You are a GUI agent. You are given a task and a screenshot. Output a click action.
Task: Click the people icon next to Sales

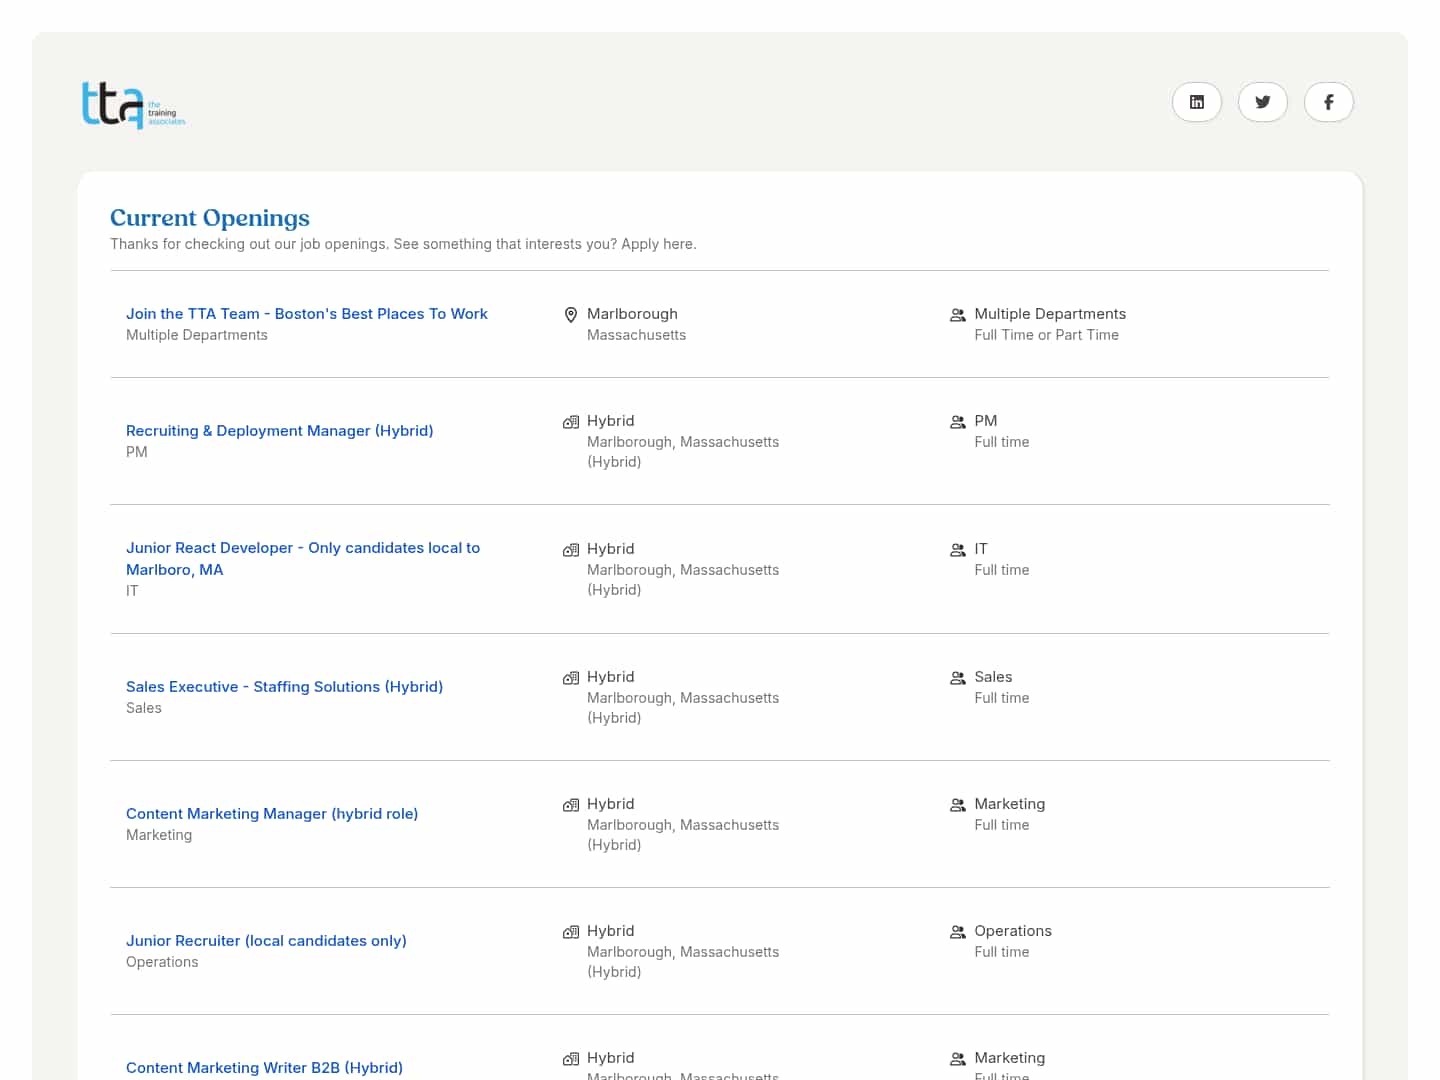click(x=957, y=678)
